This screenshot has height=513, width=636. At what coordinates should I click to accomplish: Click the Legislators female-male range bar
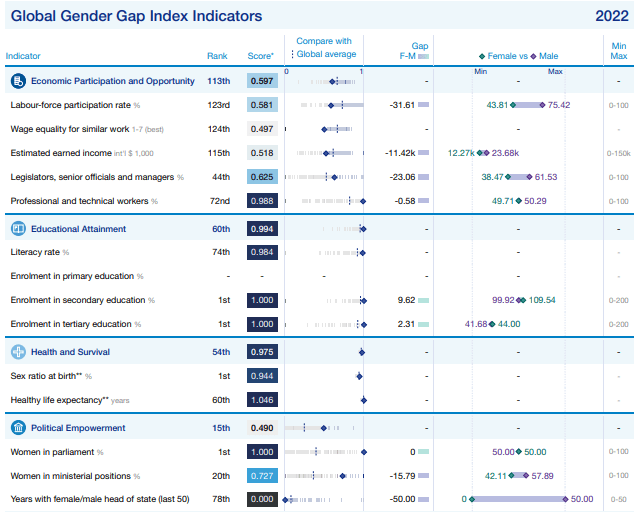pos(519,177)
